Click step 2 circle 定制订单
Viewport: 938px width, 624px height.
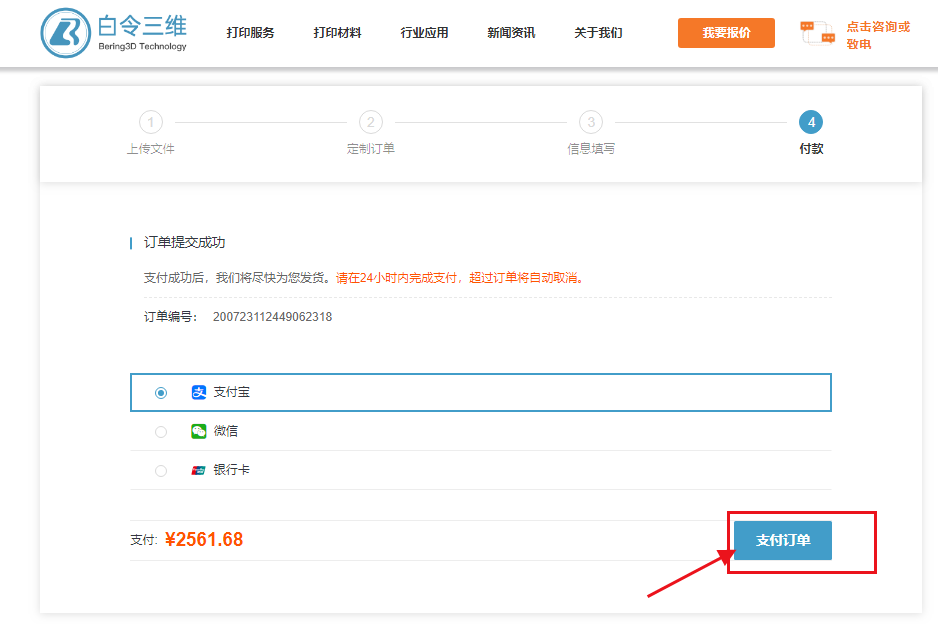click(371, 123)
